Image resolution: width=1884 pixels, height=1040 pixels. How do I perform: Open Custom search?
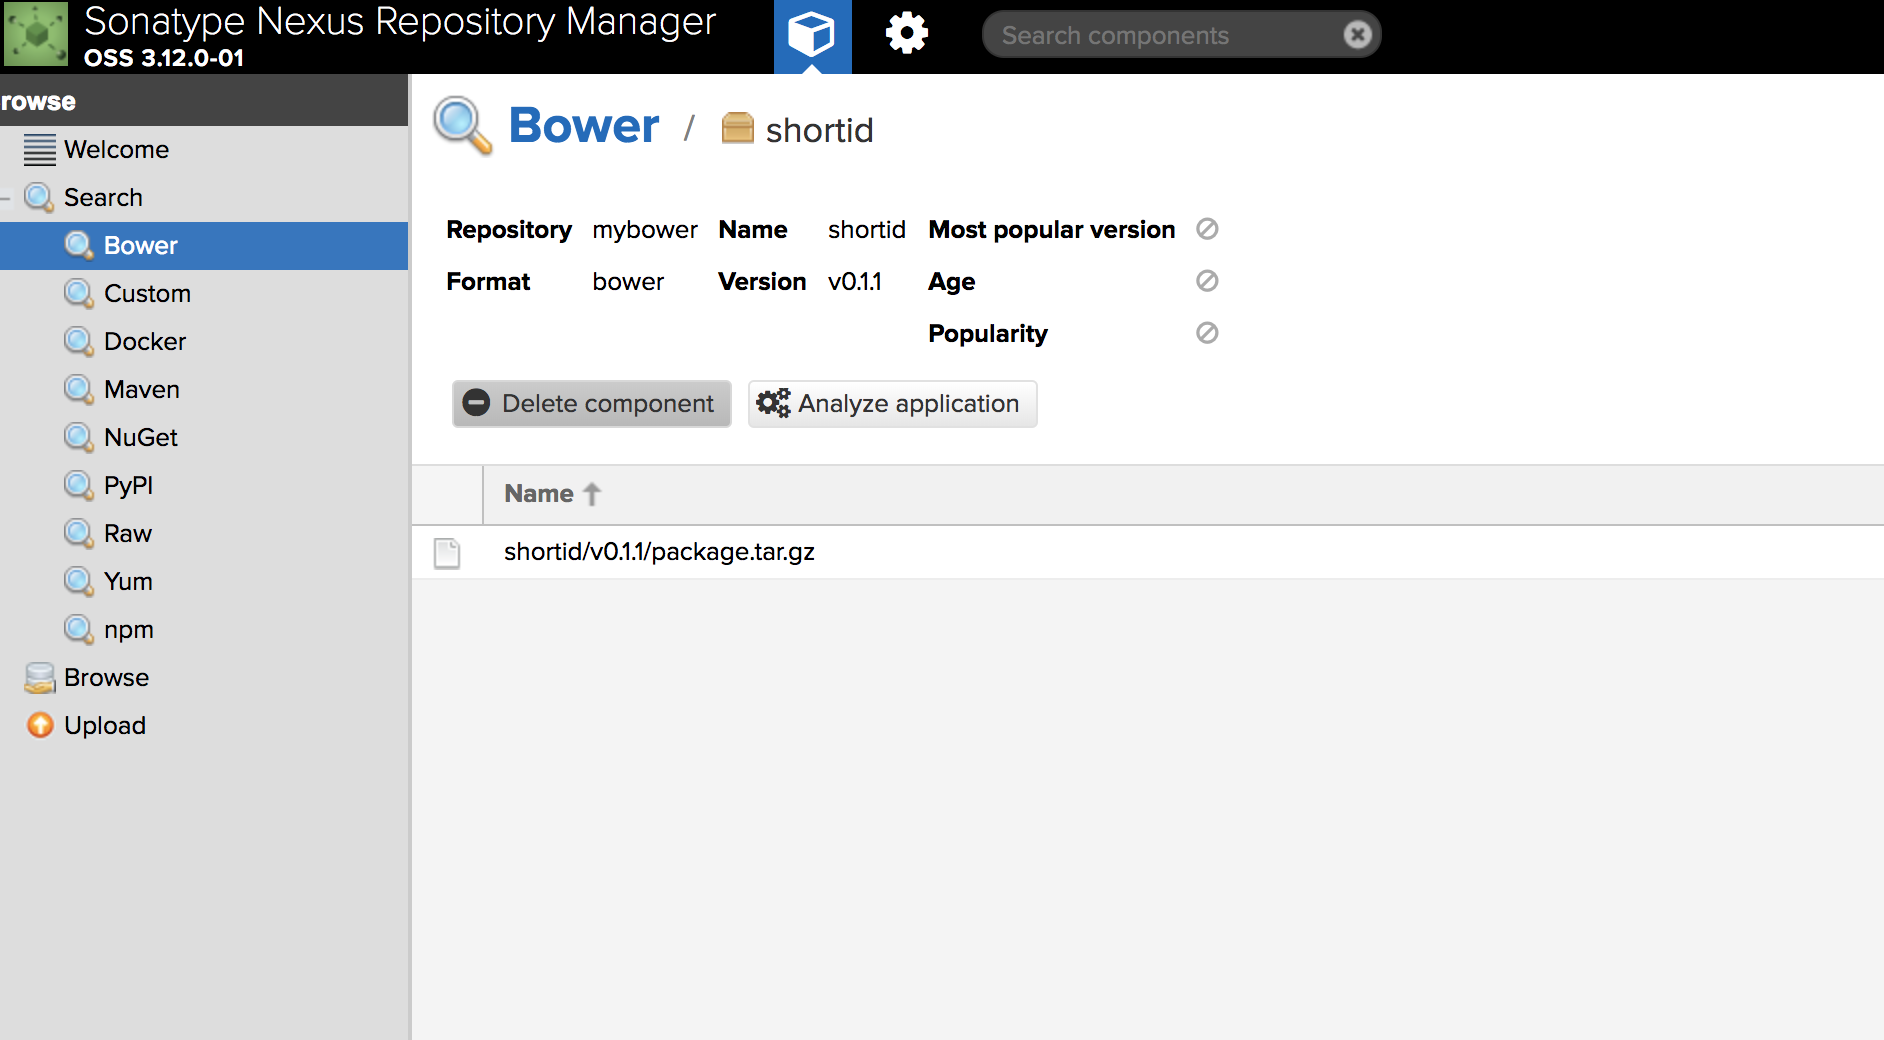click(x=204, y=294)
